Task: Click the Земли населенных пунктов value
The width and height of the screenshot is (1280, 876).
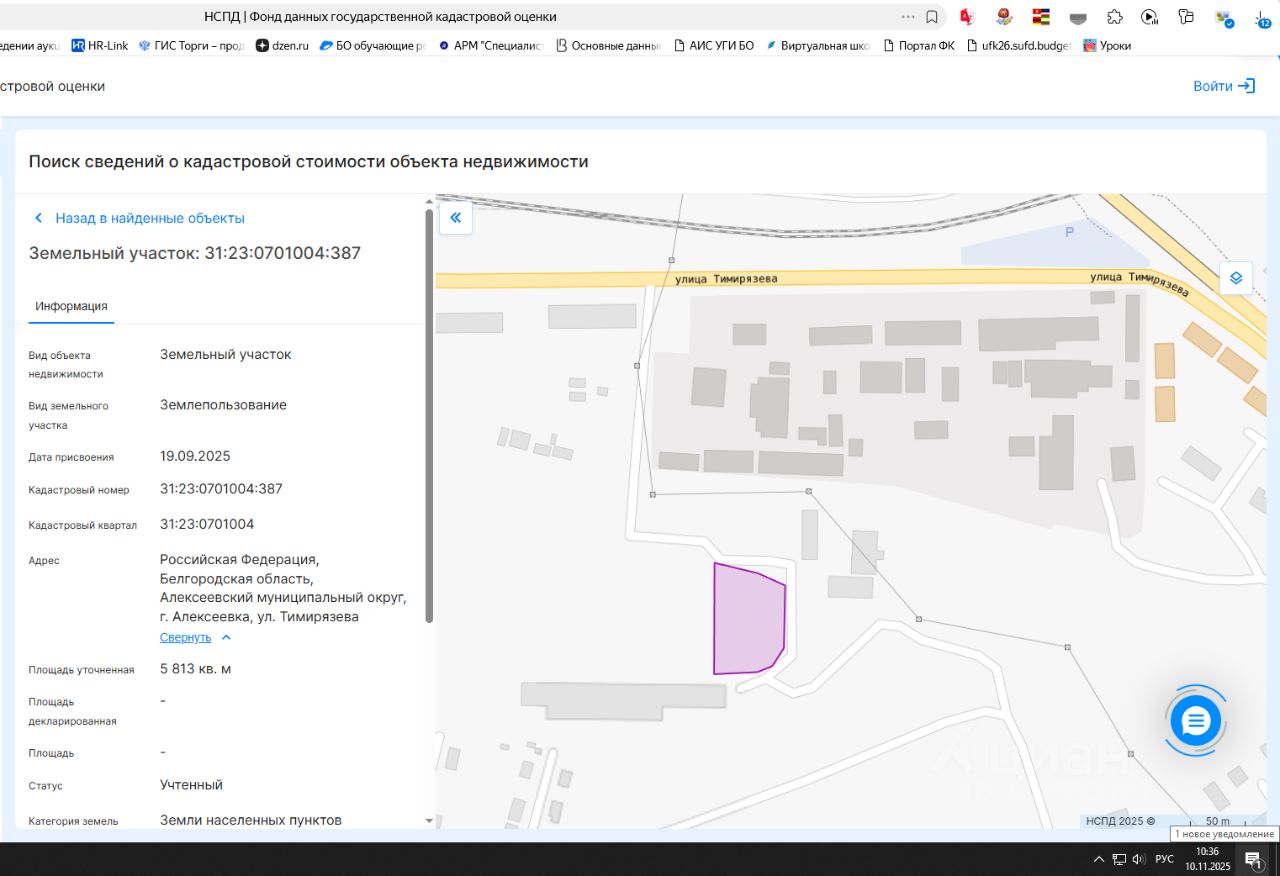Action: pyautogui.click(x=251, y=820)
